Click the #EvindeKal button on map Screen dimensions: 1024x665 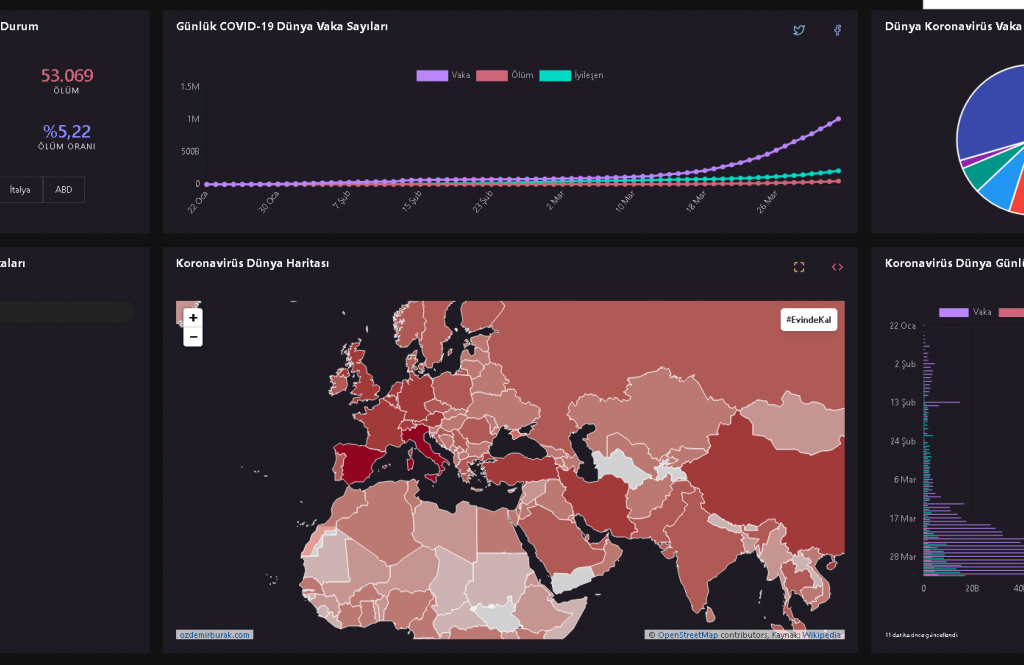click(809, 319)
